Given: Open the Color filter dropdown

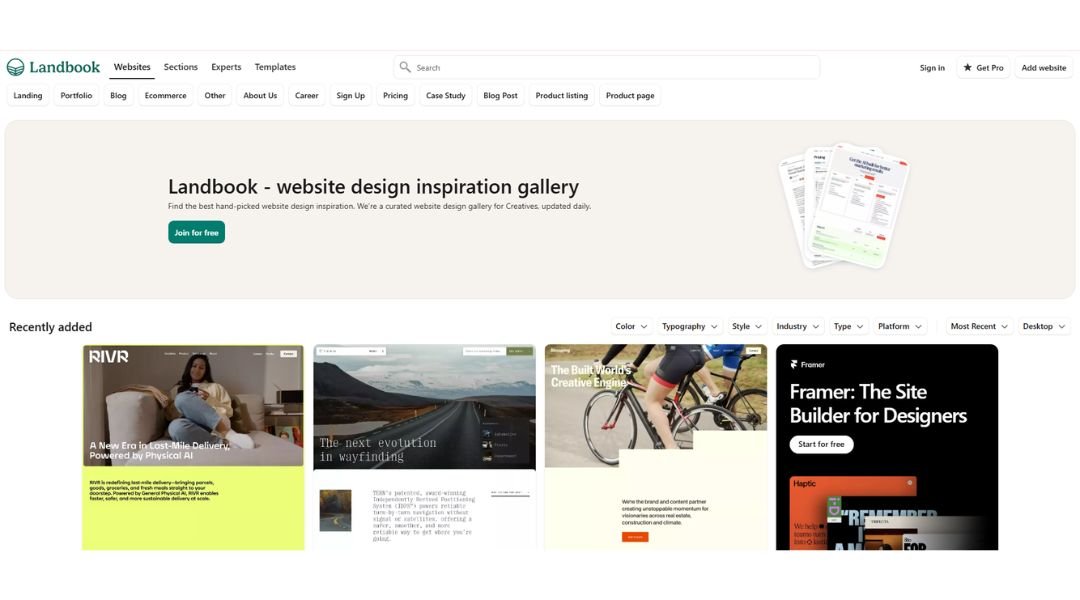Looking at the screenshot, I should 631,327.
